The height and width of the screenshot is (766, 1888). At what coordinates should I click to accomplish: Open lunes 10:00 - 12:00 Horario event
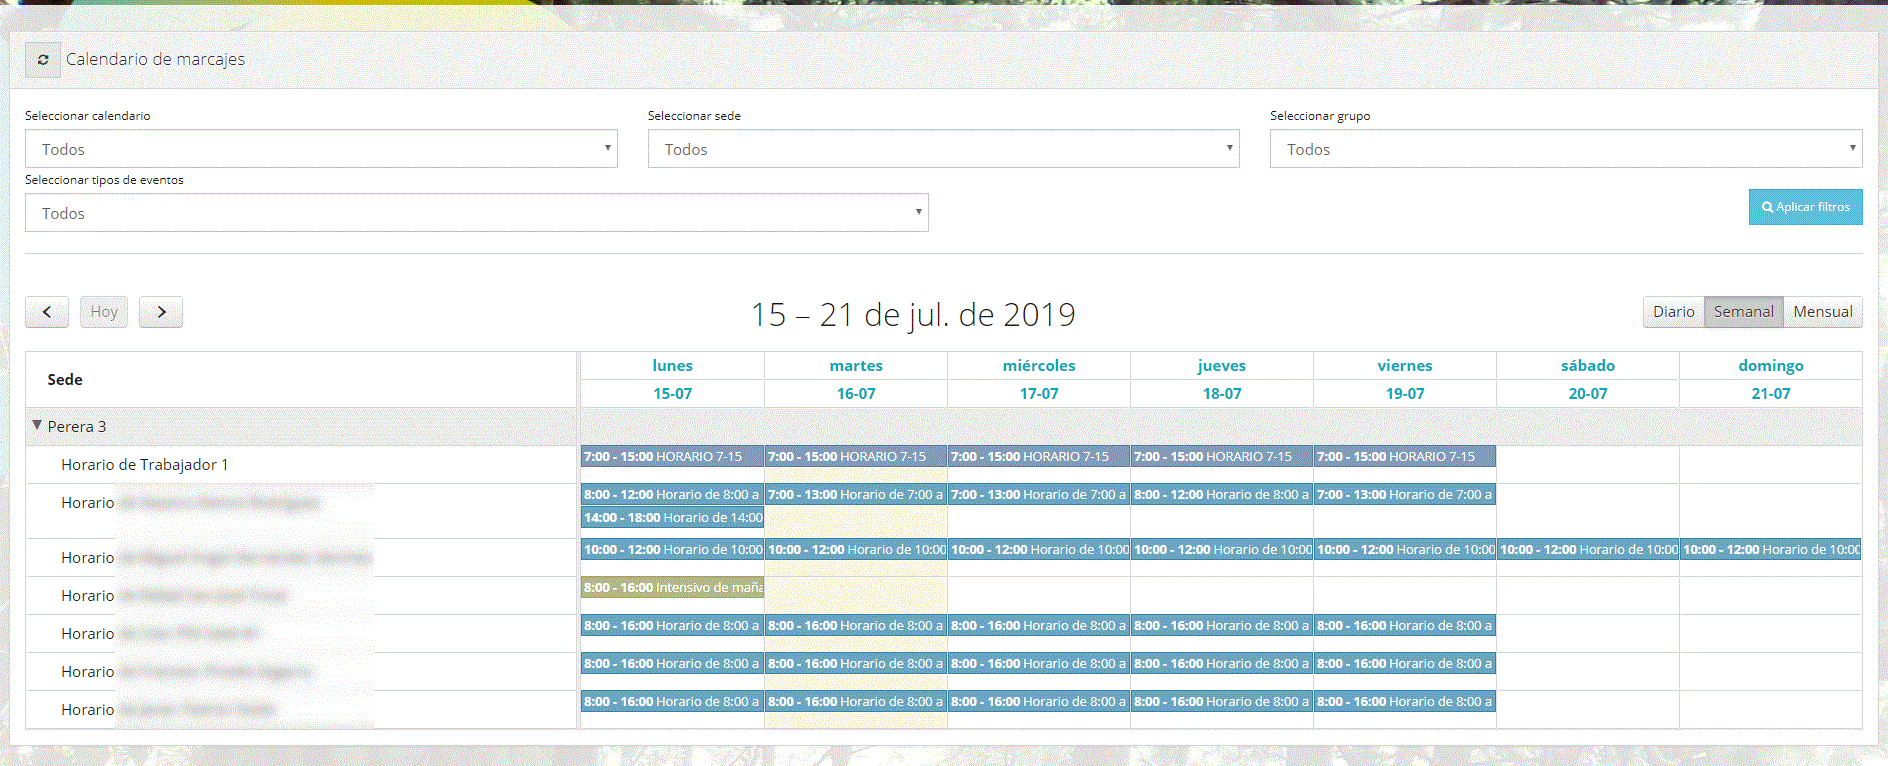point(672,550)
